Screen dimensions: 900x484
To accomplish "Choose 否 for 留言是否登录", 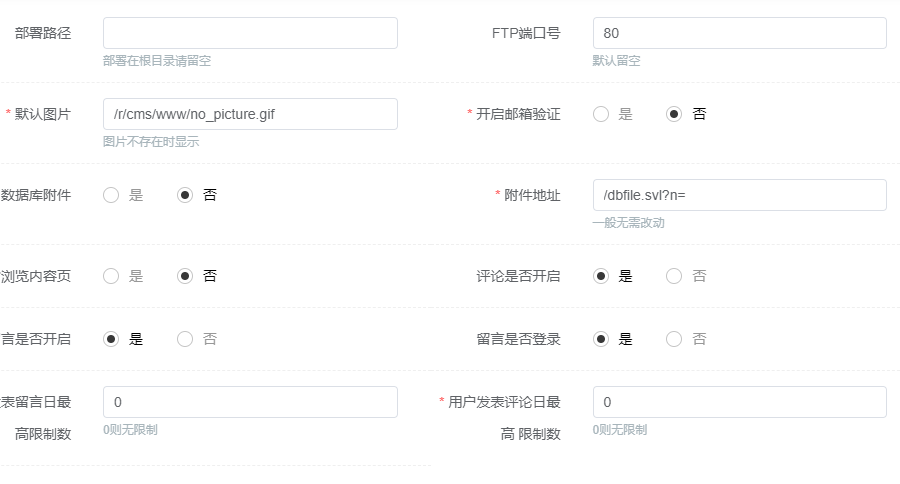I will point(675,339).
